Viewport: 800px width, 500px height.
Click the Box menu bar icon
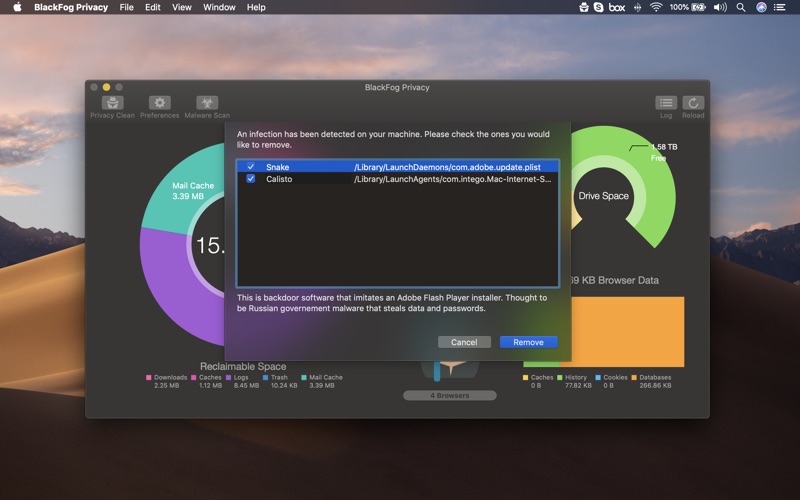click(617, 7)
